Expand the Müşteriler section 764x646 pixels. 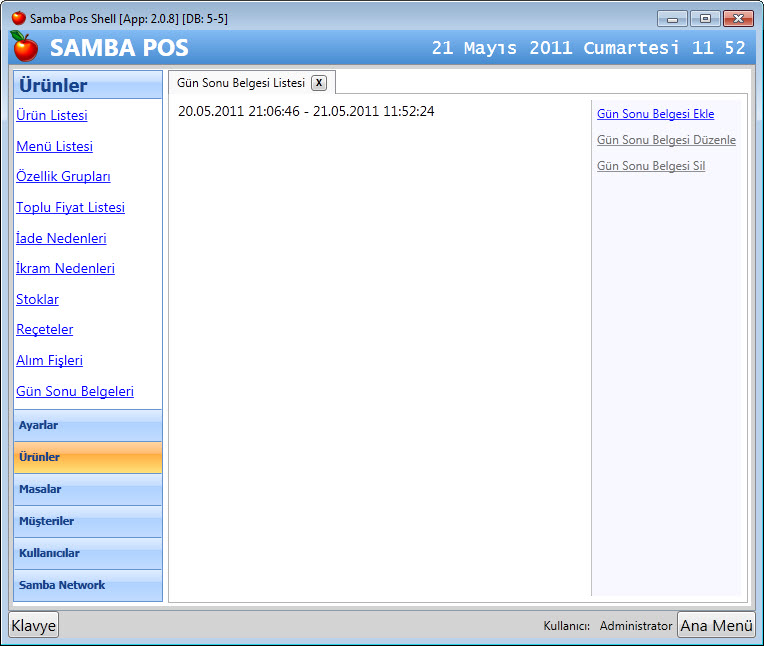click(x=88, y=521)
